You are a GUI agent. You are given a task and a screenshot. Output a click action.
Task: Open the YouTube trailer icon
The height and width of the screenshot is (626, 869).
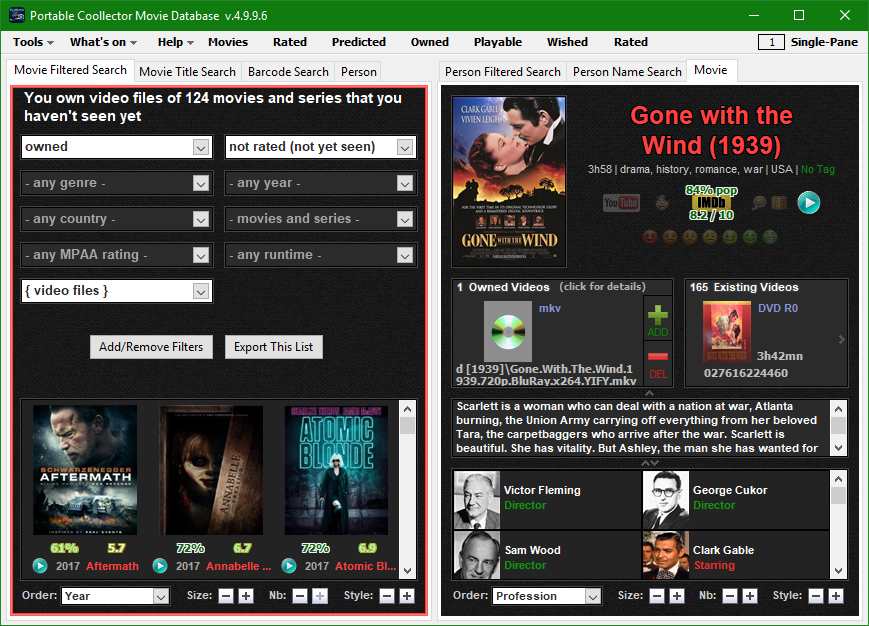pos(621,203)
